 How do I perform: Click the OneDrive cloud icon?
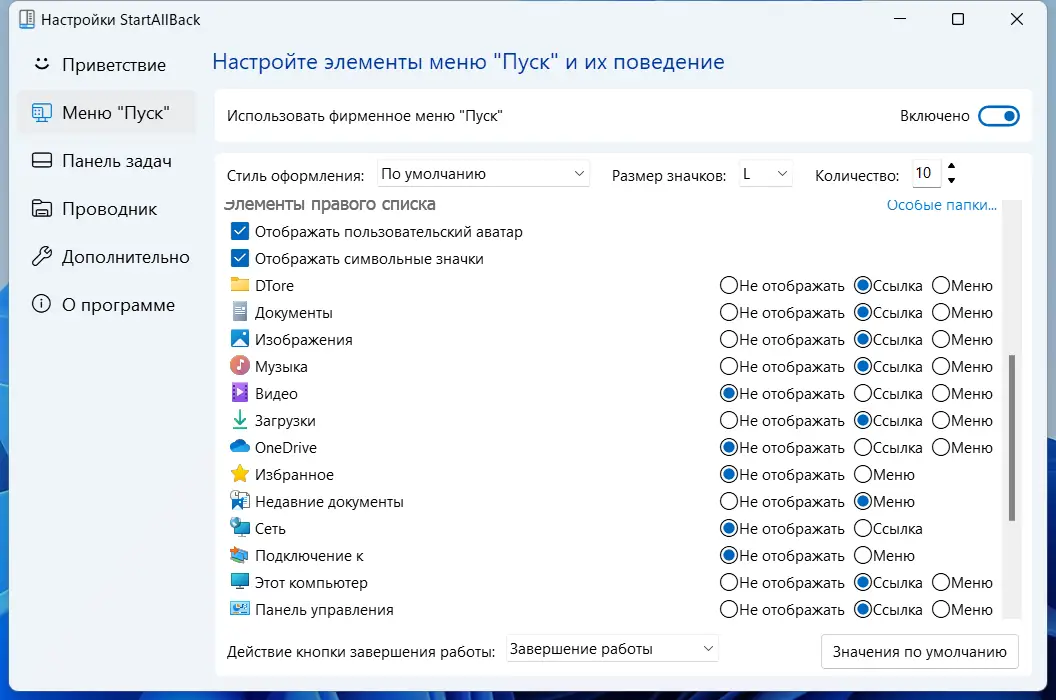(240, 447)
